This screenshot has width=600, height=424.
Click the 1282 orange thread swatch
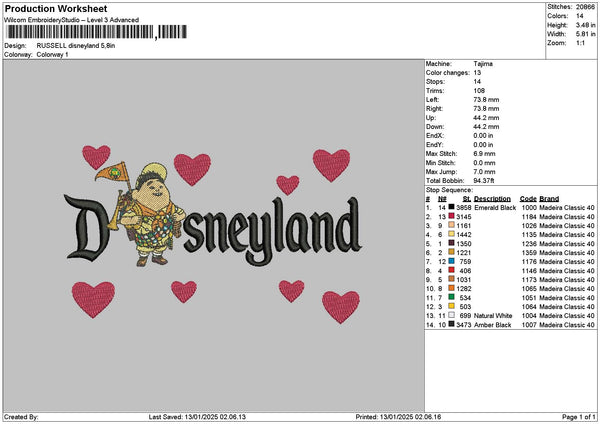click(452, 288)
